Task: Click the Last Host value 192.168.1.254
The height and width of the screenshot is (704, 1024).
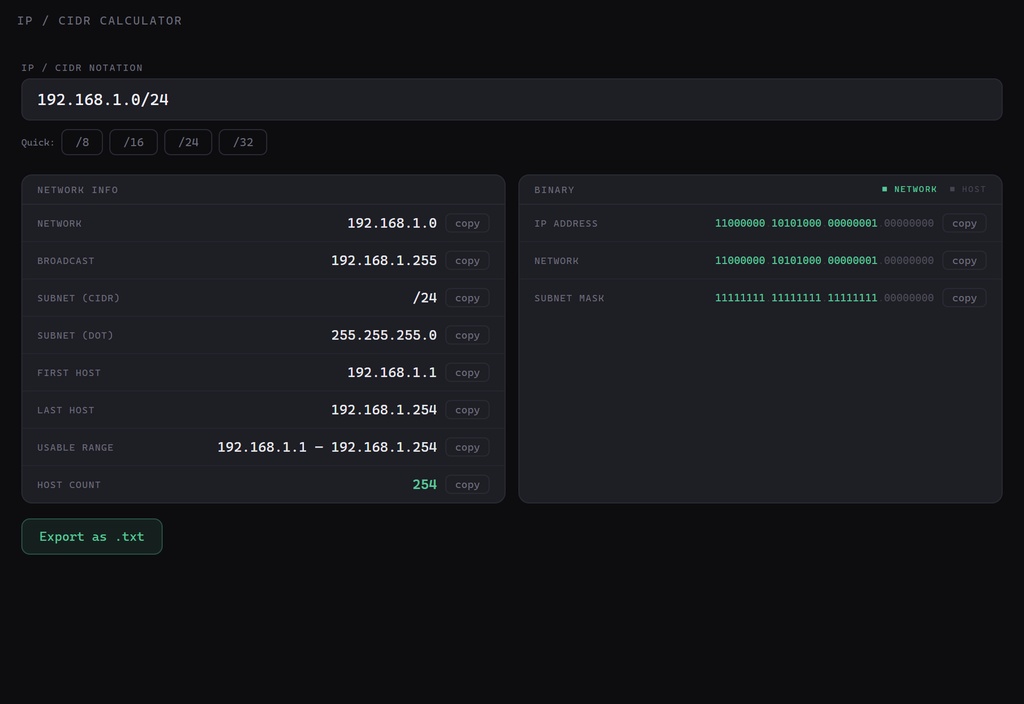Action: coord(384,409)
